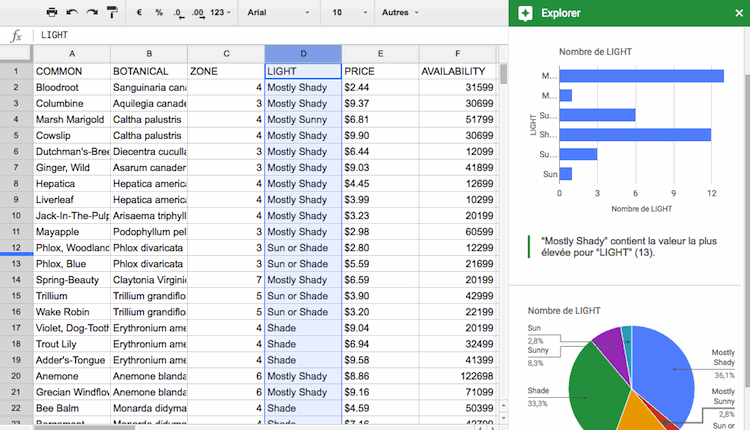Click into the formula bar showing LIGHT
The width and height of the screenshot is (750, 430).
click(270, 35)
